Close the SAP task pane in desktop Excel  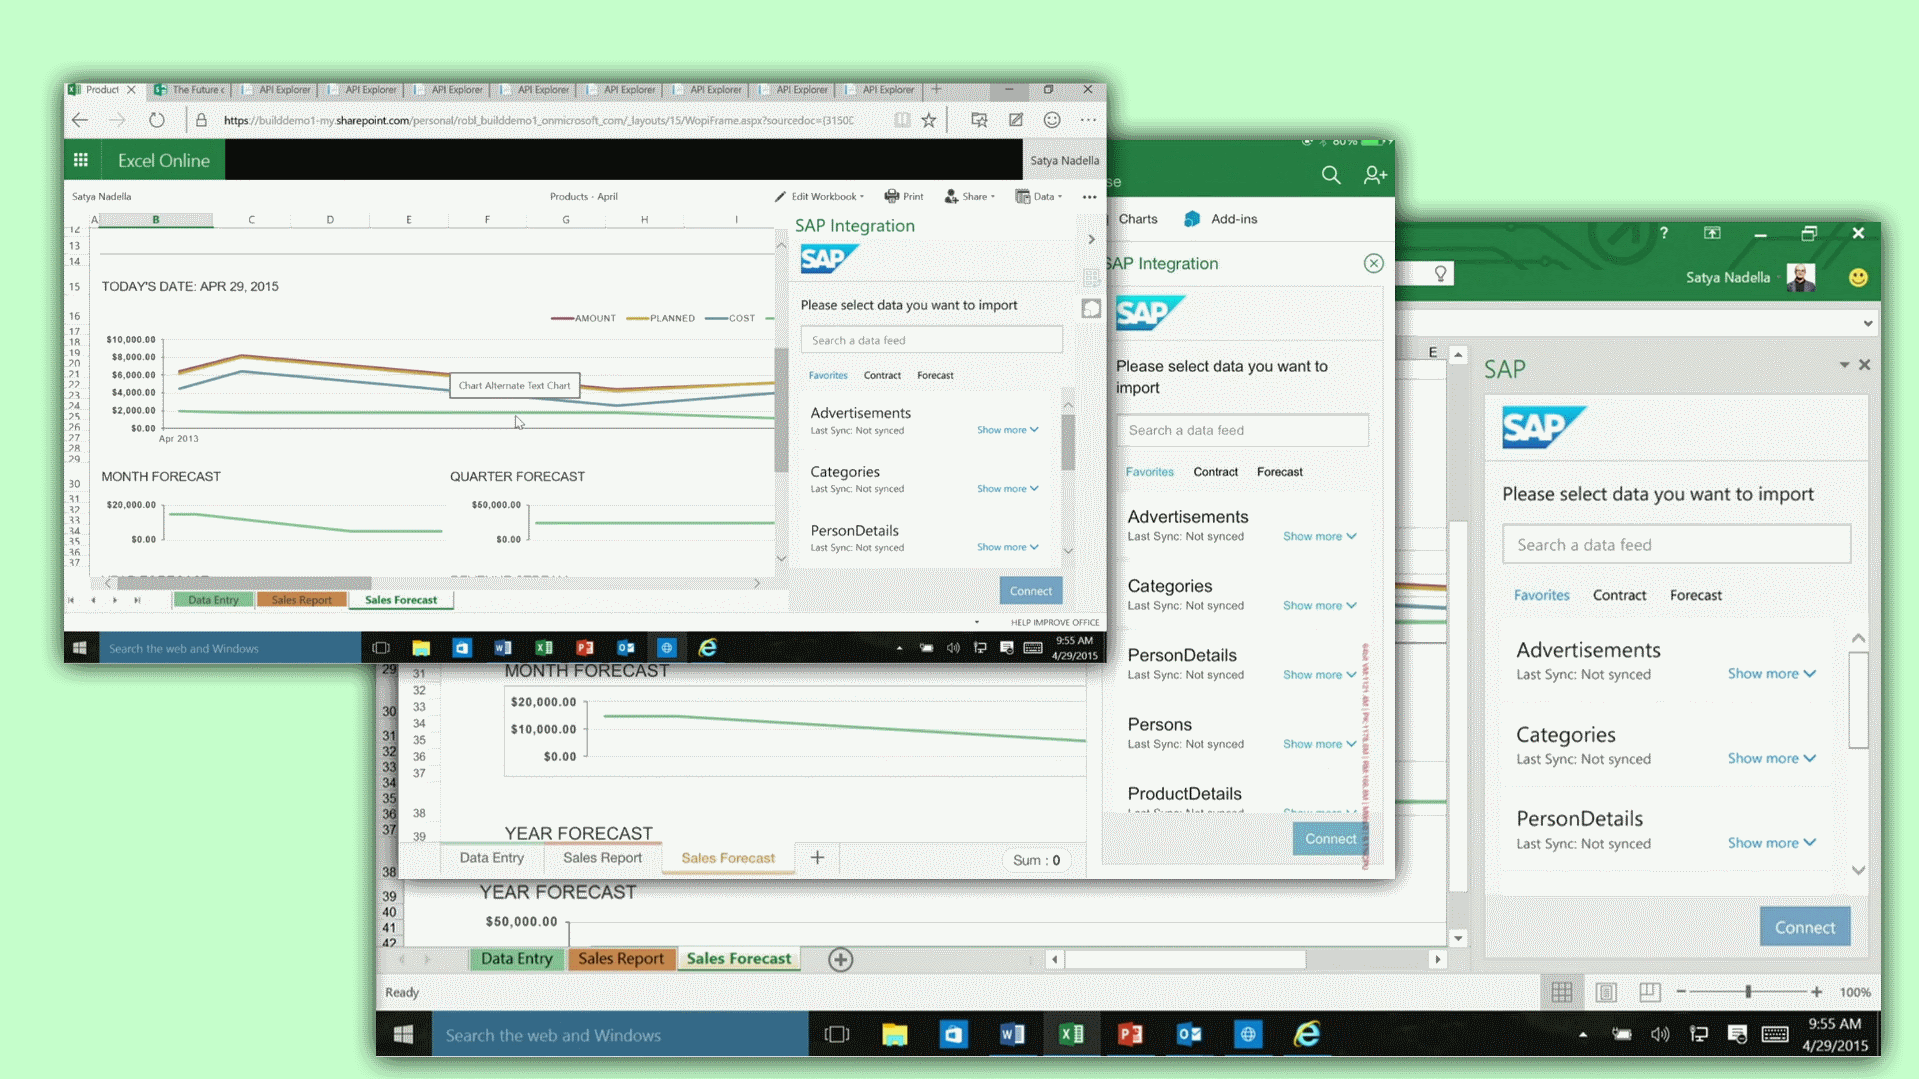coord(1864,365)
